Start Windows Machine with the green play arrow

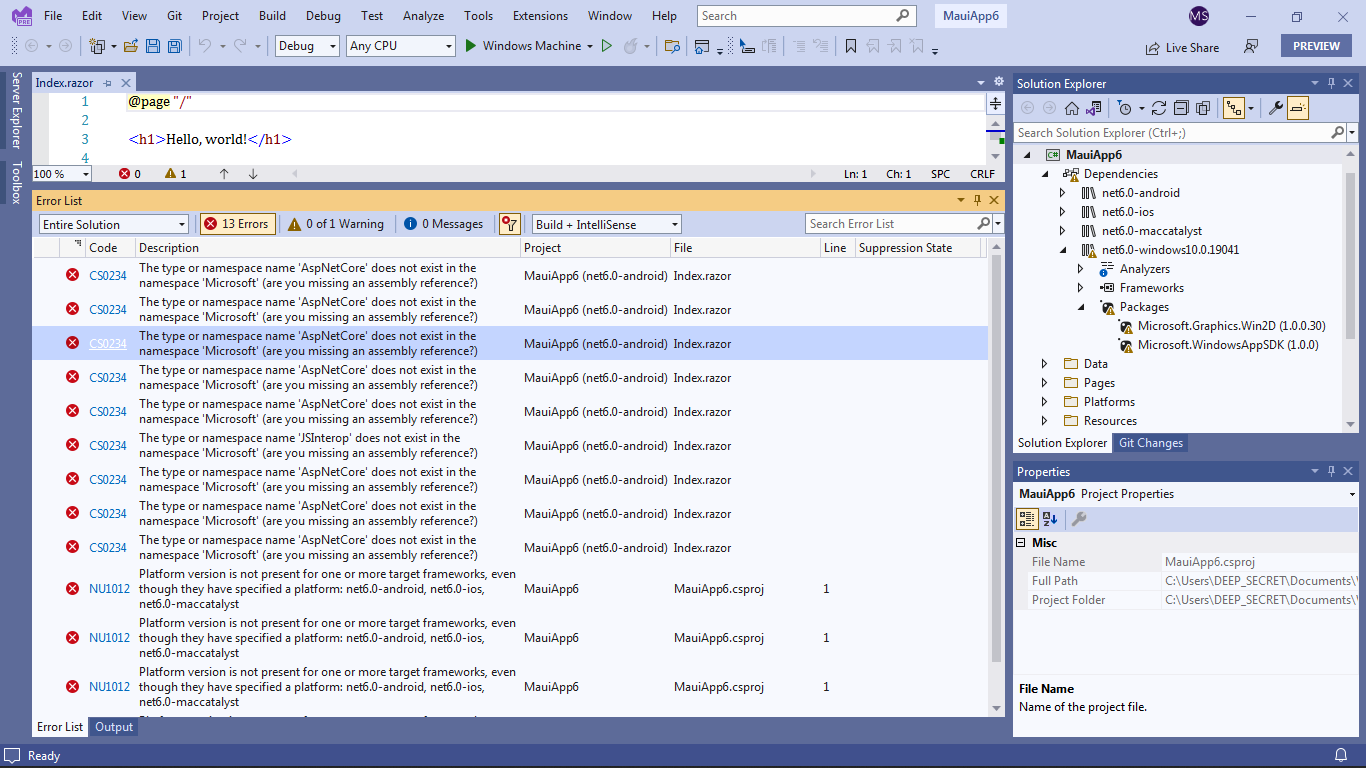(x=471, y=46)
